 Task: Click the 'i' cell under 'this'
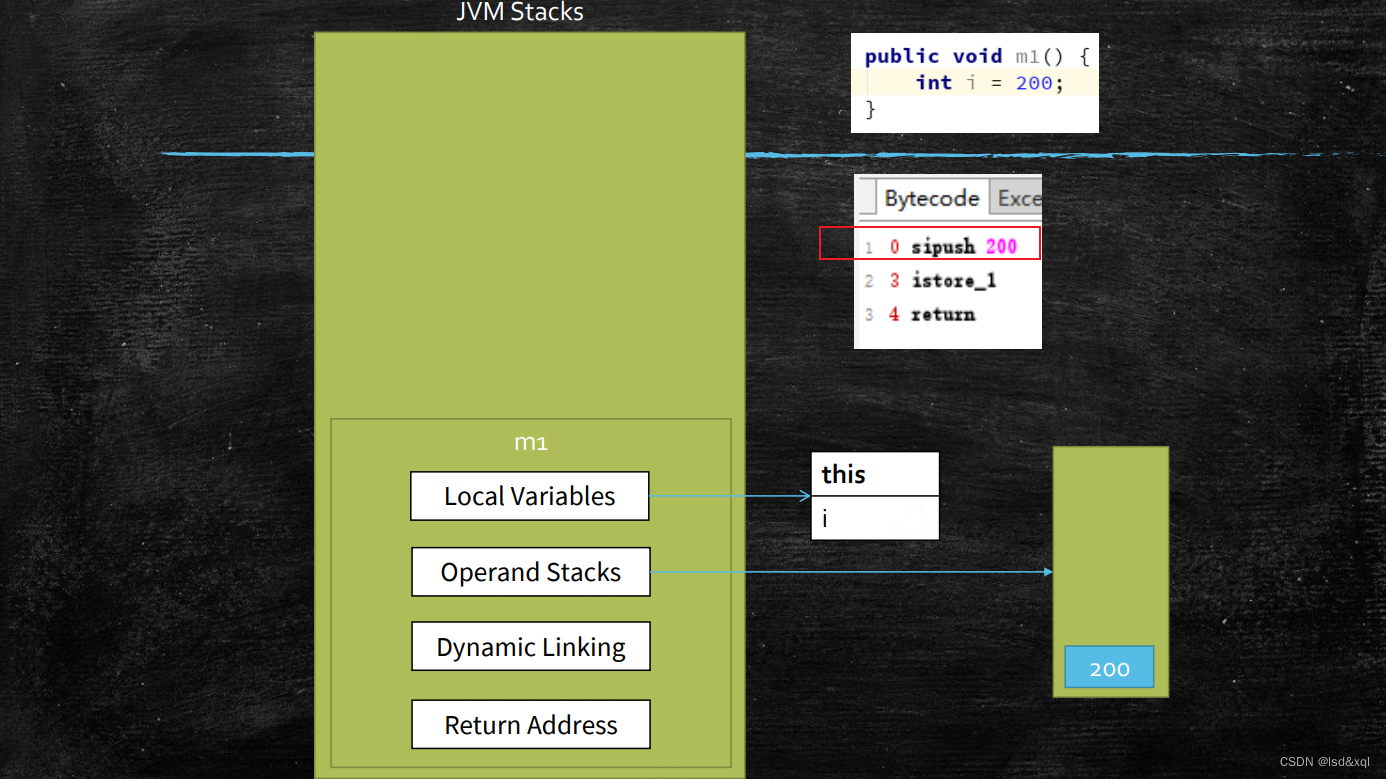click(875, 518)
